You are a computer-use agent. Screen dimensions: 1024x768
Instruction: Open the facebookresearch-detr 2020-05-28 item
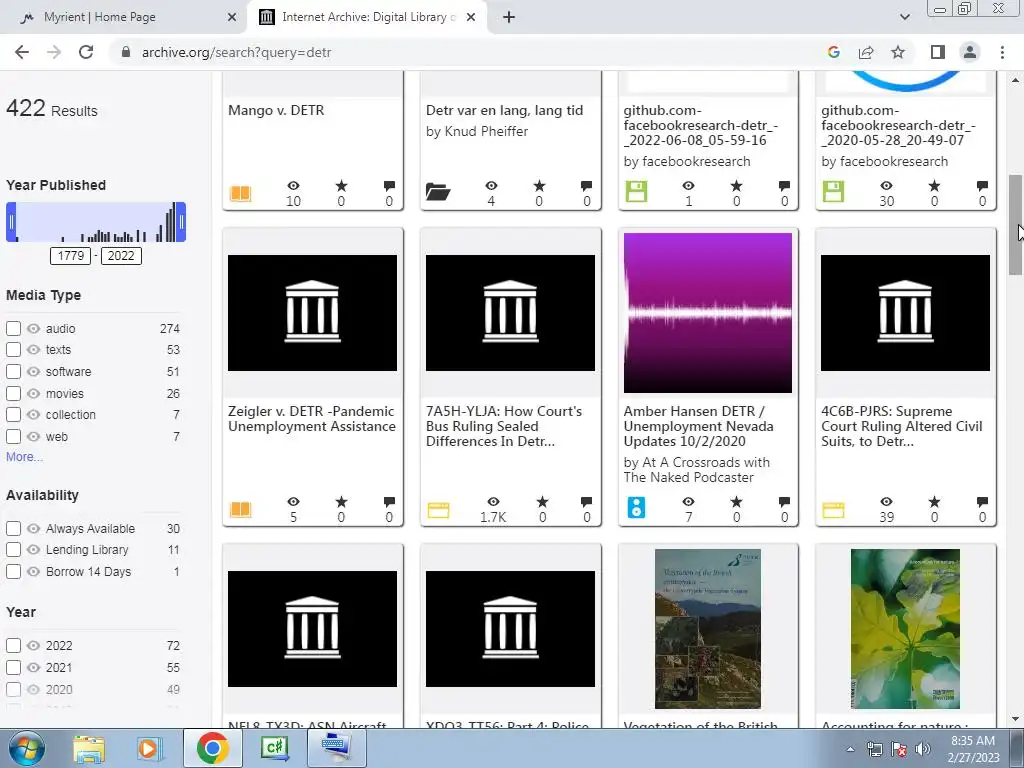[x=899, y=125]
